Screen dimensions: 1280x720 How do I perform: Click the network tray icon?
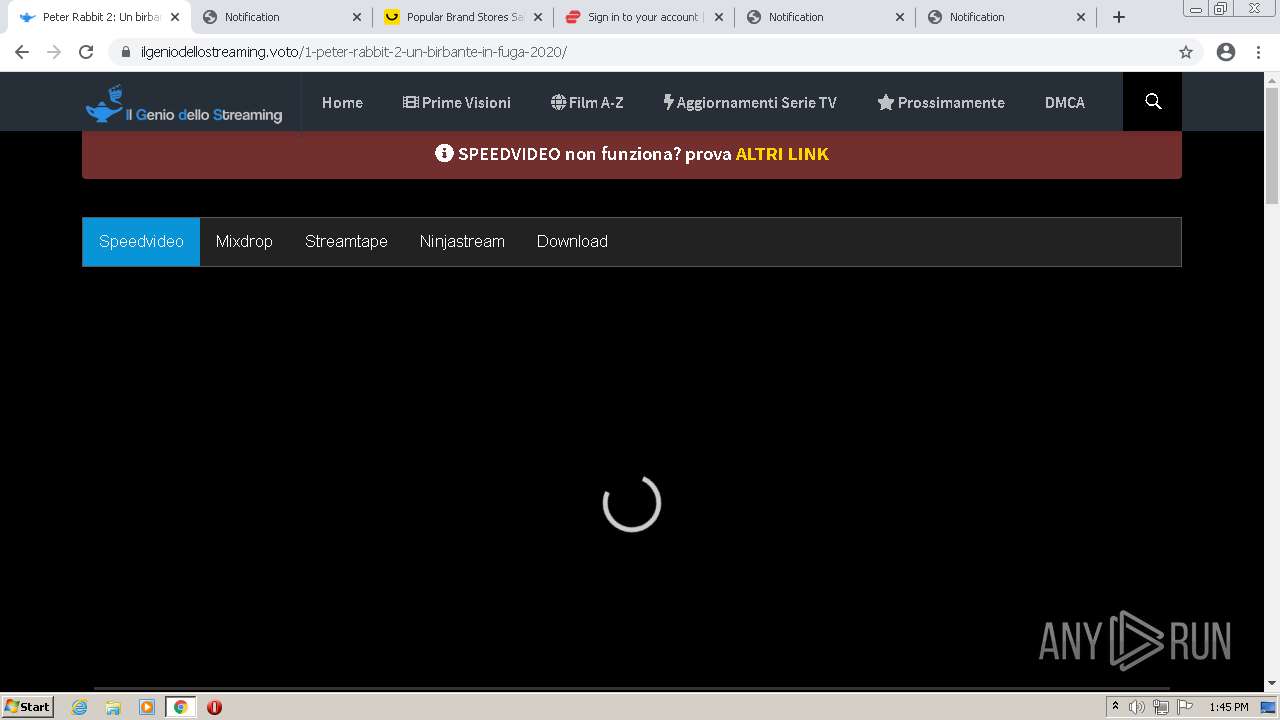[x=1160, y=707]
